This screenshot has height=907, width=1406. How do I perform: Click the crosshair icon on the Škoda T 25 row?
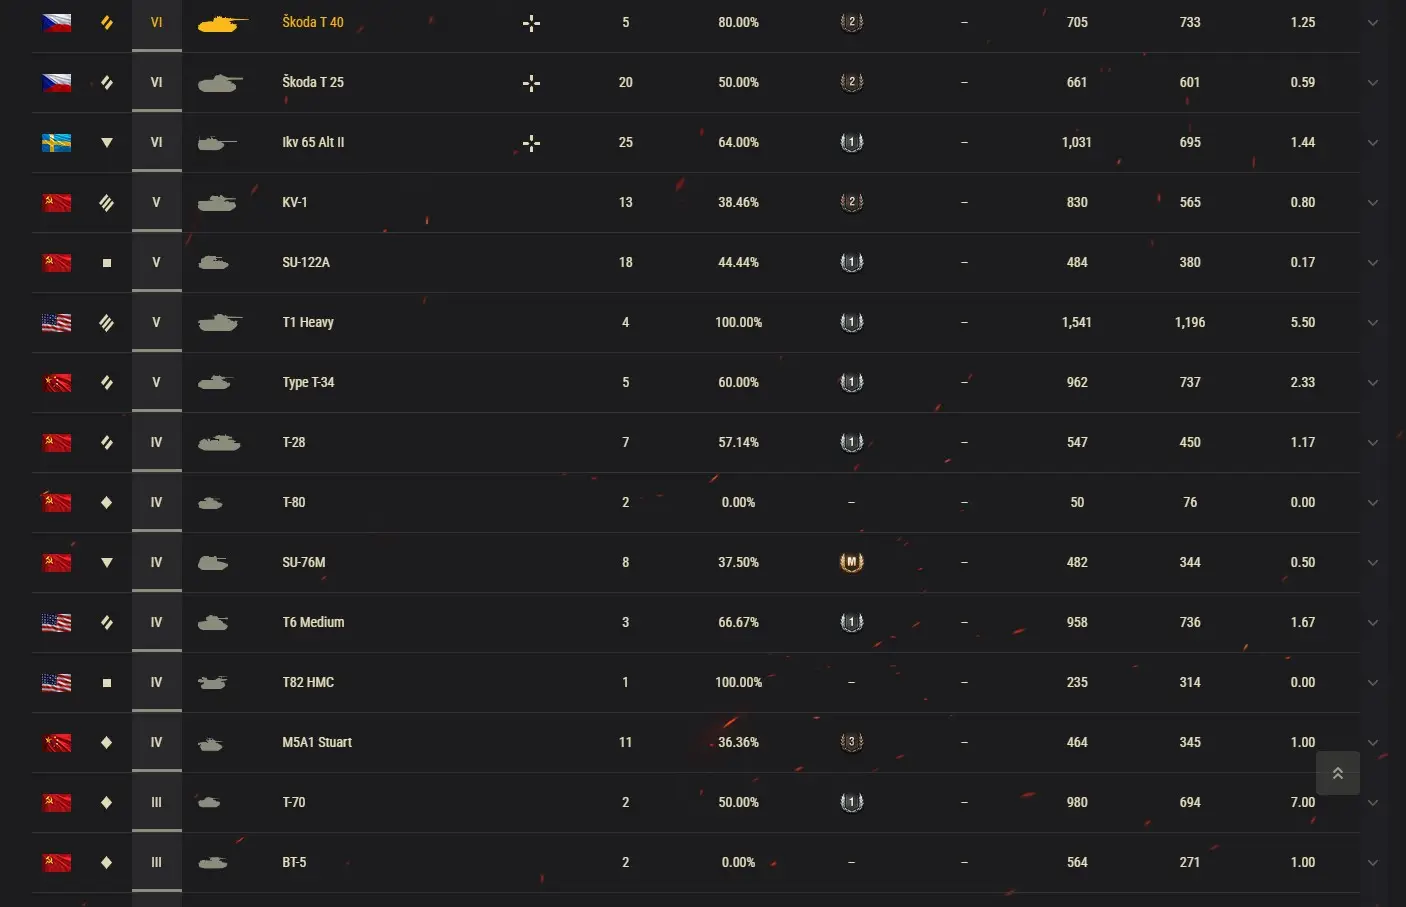[532, 83]
